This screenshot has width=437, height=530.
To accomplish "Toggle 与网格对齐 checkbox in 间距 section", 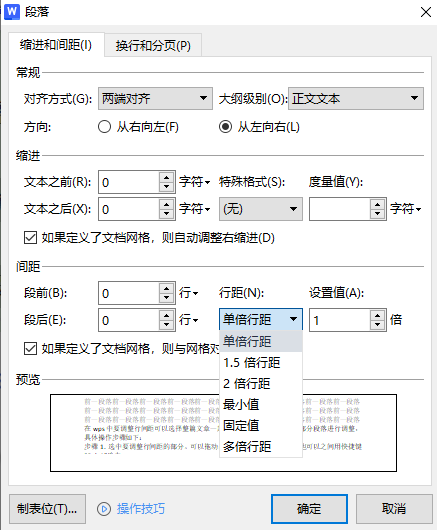I will coord(30,348).
